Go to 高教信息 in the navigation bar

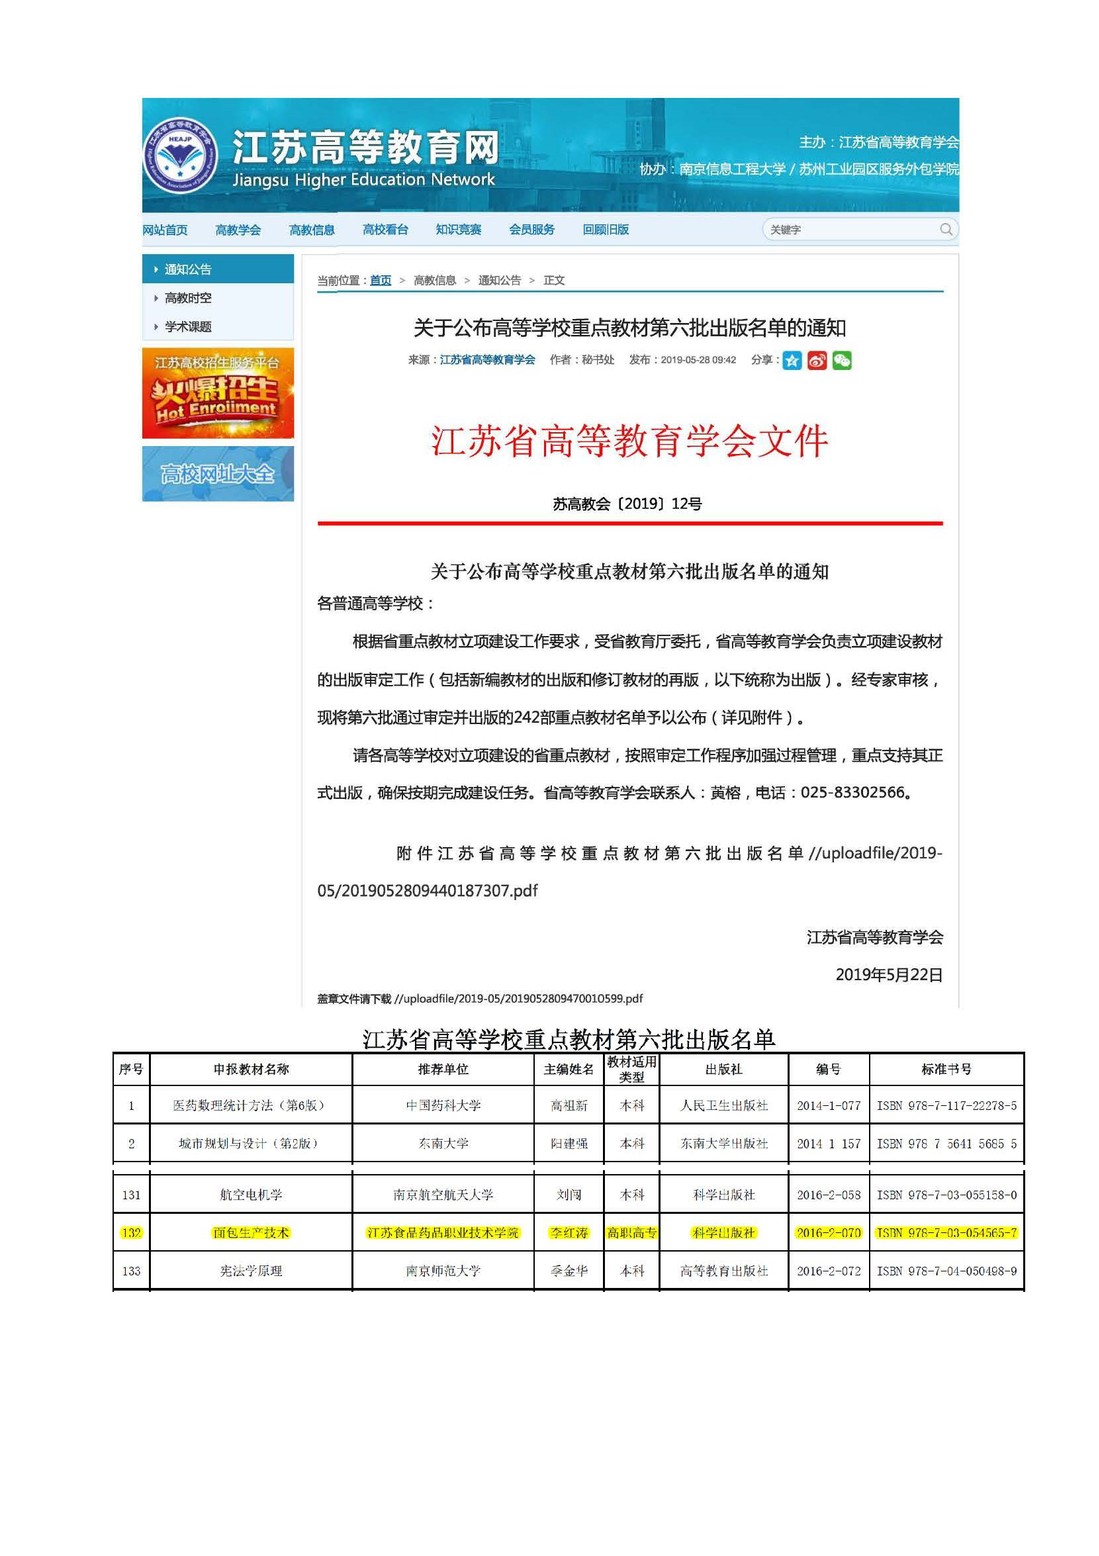(312, 230)
